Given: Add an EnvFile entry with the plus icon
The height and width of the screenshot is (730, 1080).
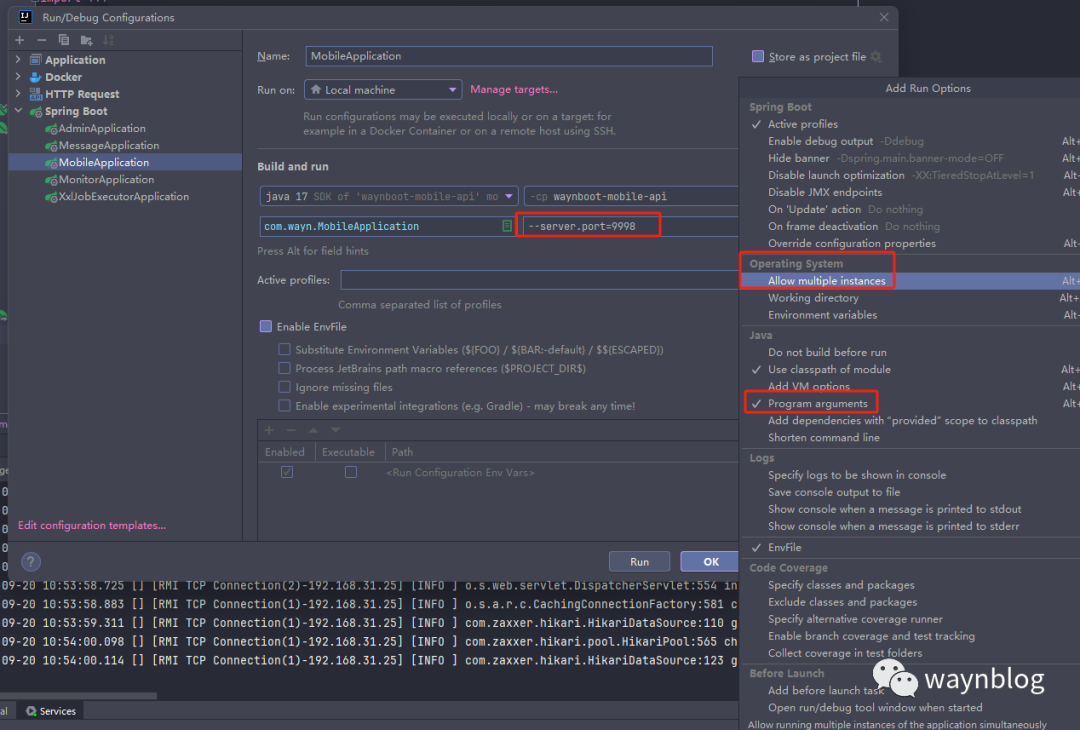Looking at the screenshot, I should (269, 430).
